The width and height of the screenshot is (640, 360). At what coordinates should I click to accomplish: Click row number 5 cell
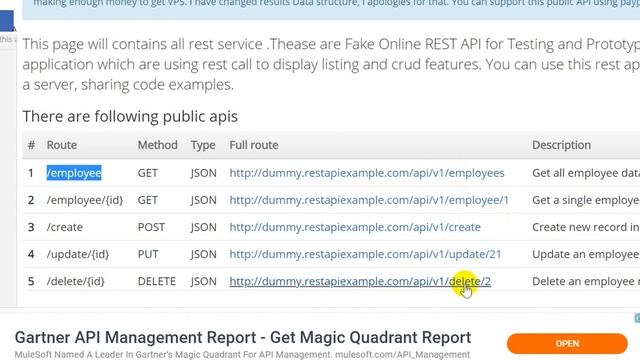31,281
